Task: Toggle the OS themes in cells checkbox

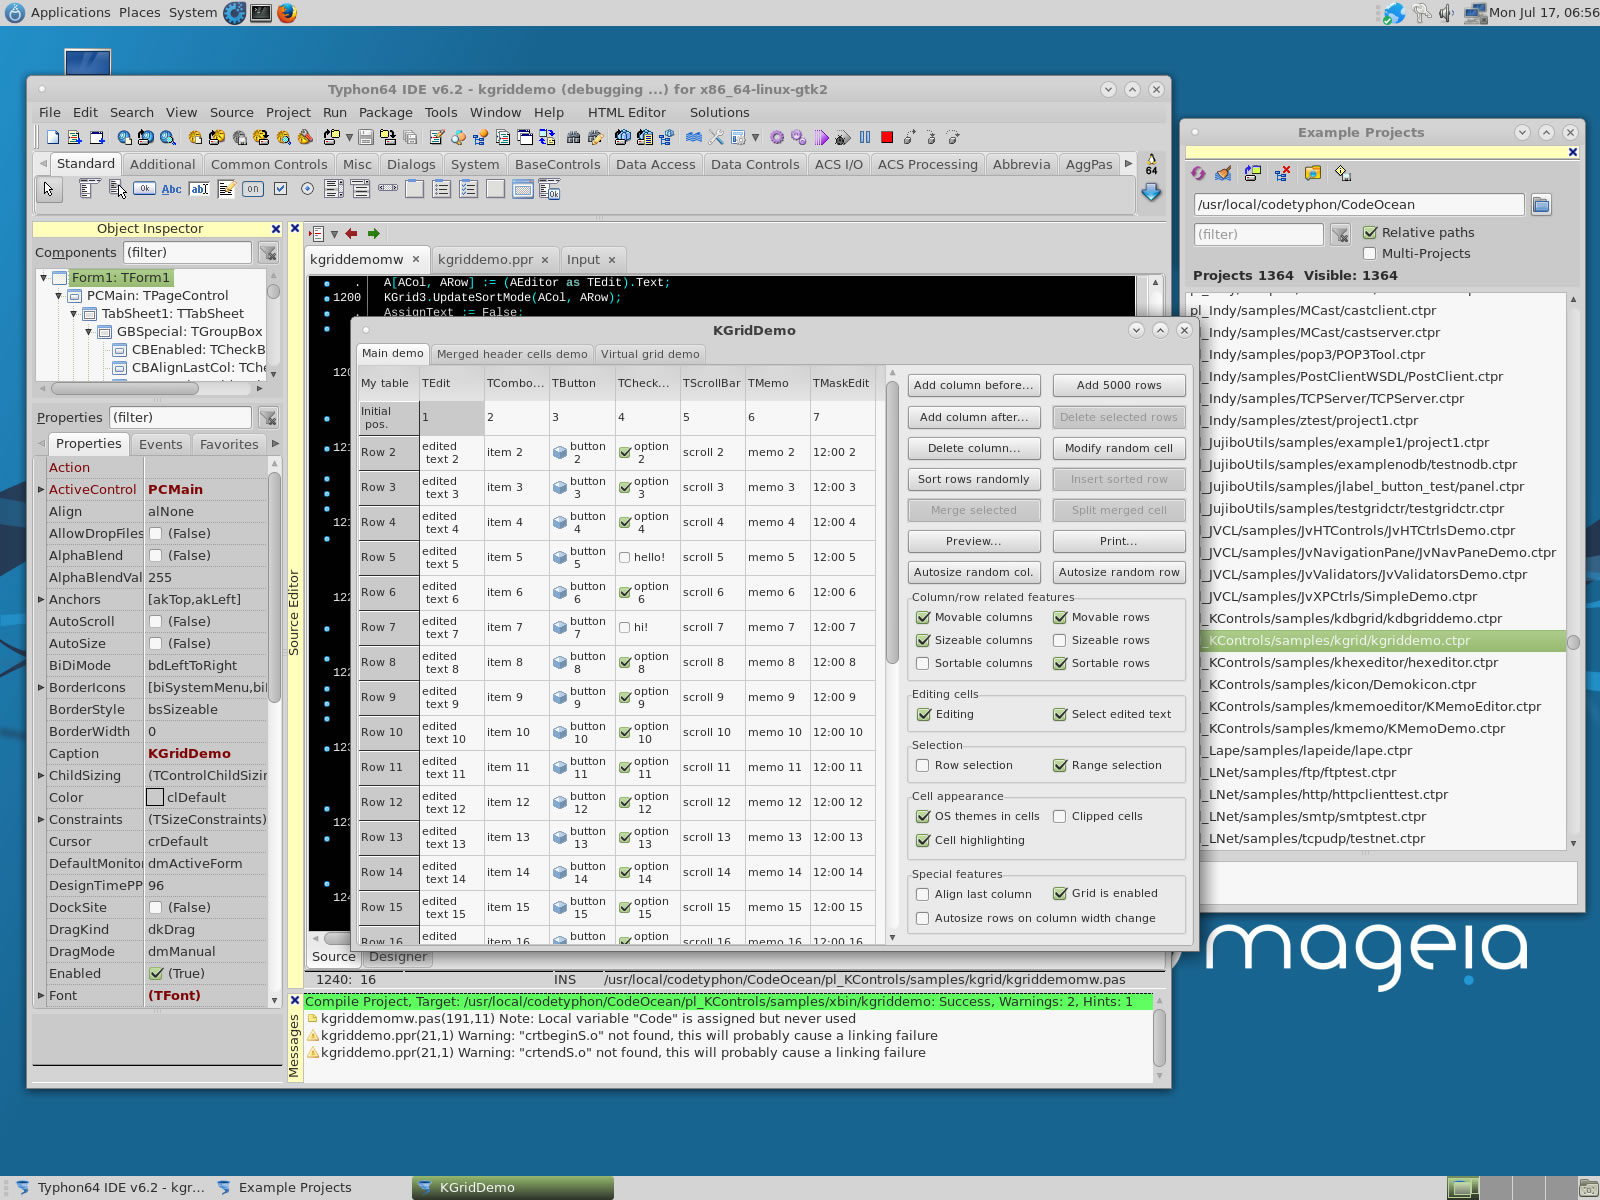Action: click(923, 817)
